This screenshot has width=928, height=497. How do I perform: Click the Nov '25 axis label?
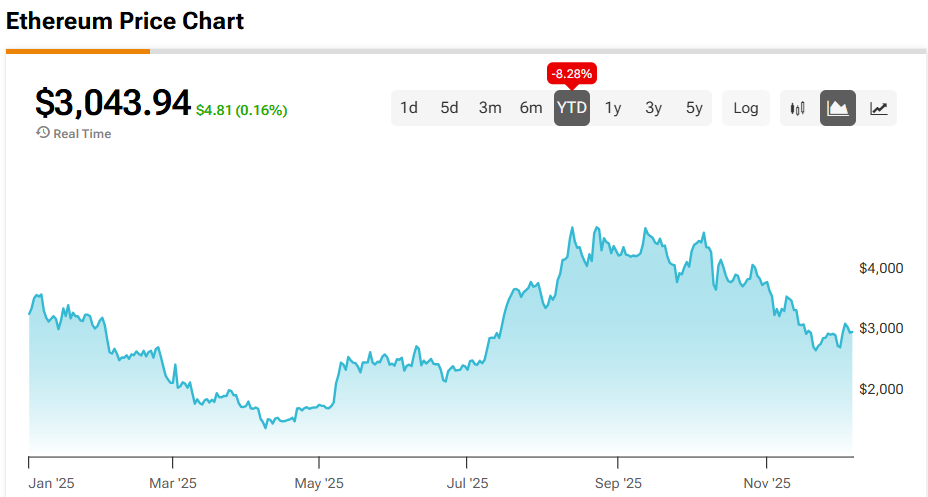768,483
